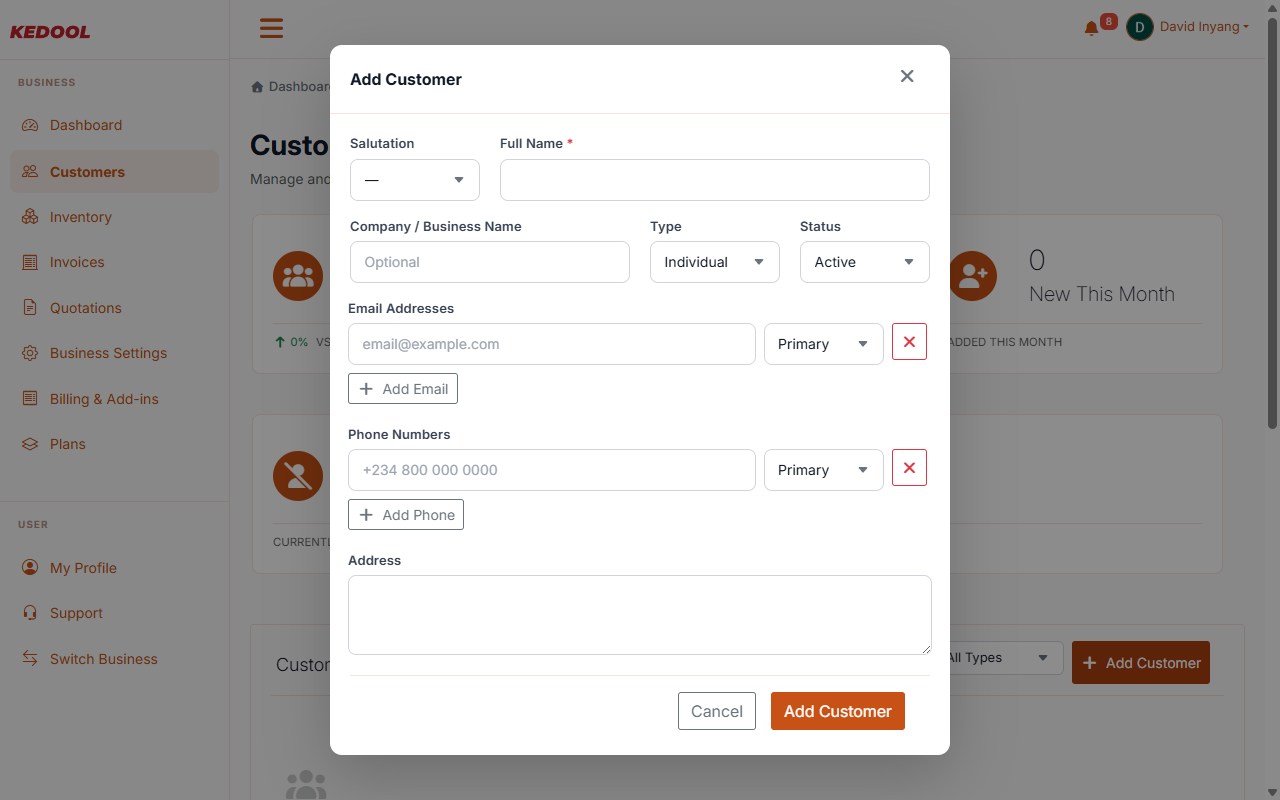Click the hamburger menu icon

pos(271,28)
